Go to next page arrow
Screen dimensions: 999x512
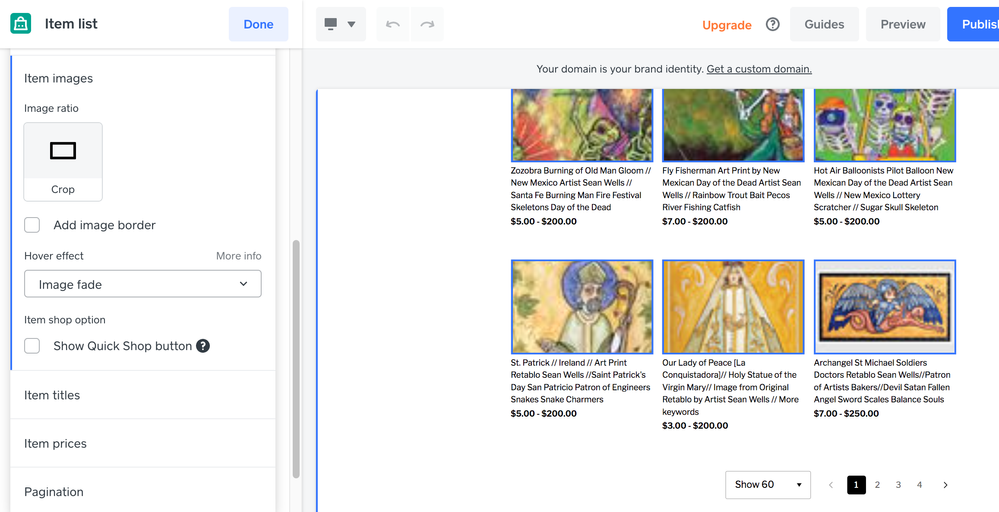click(x=945, y=485)
